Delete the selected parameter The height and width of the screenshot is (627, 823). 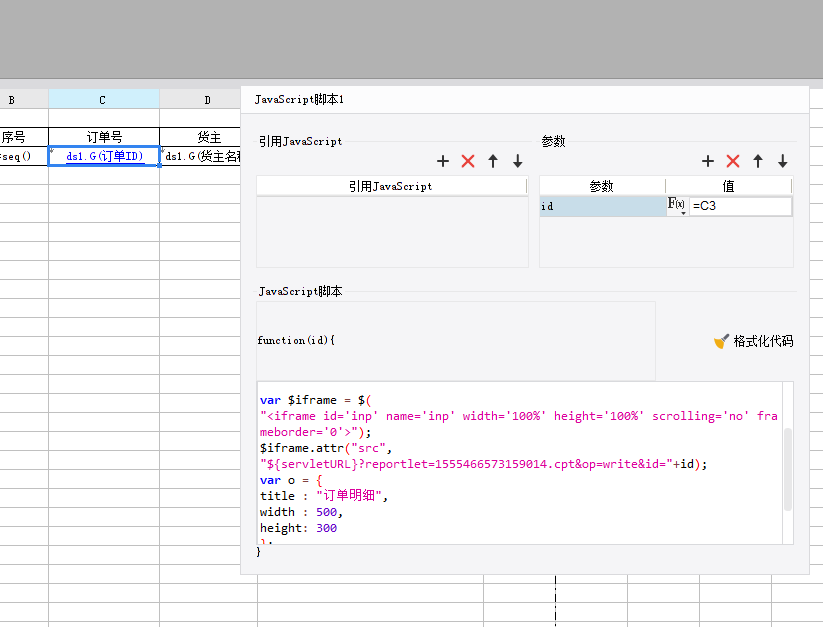[733, 161]
